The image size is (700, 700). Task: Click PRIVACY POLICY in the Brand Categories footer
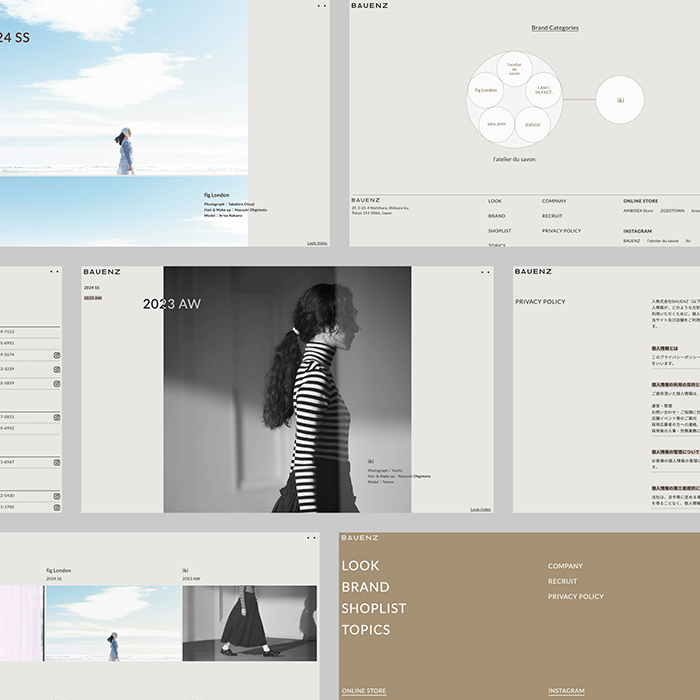pyautogui.click(x=562, y=231)
